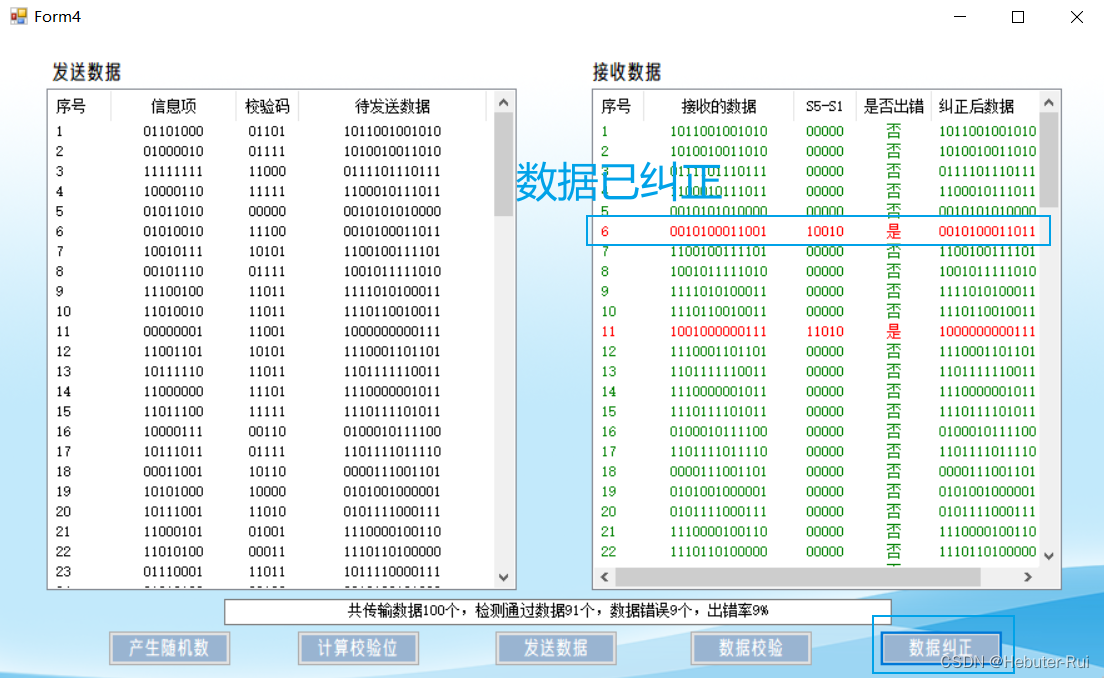Click the 产生随机数 button
1104x678 pixels.
(x=169, y=648)
